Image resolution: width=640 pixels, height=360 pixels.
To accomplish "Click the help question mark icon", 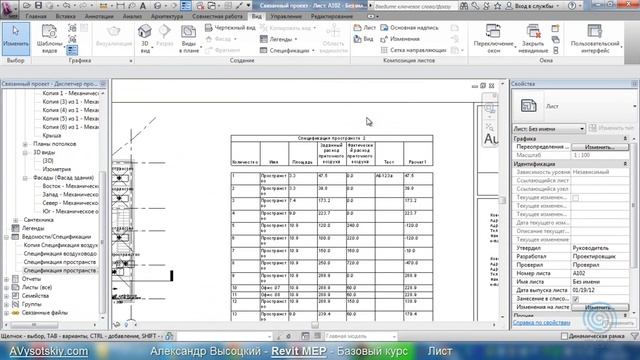I will pyautogui.click(x=572, y=6).
